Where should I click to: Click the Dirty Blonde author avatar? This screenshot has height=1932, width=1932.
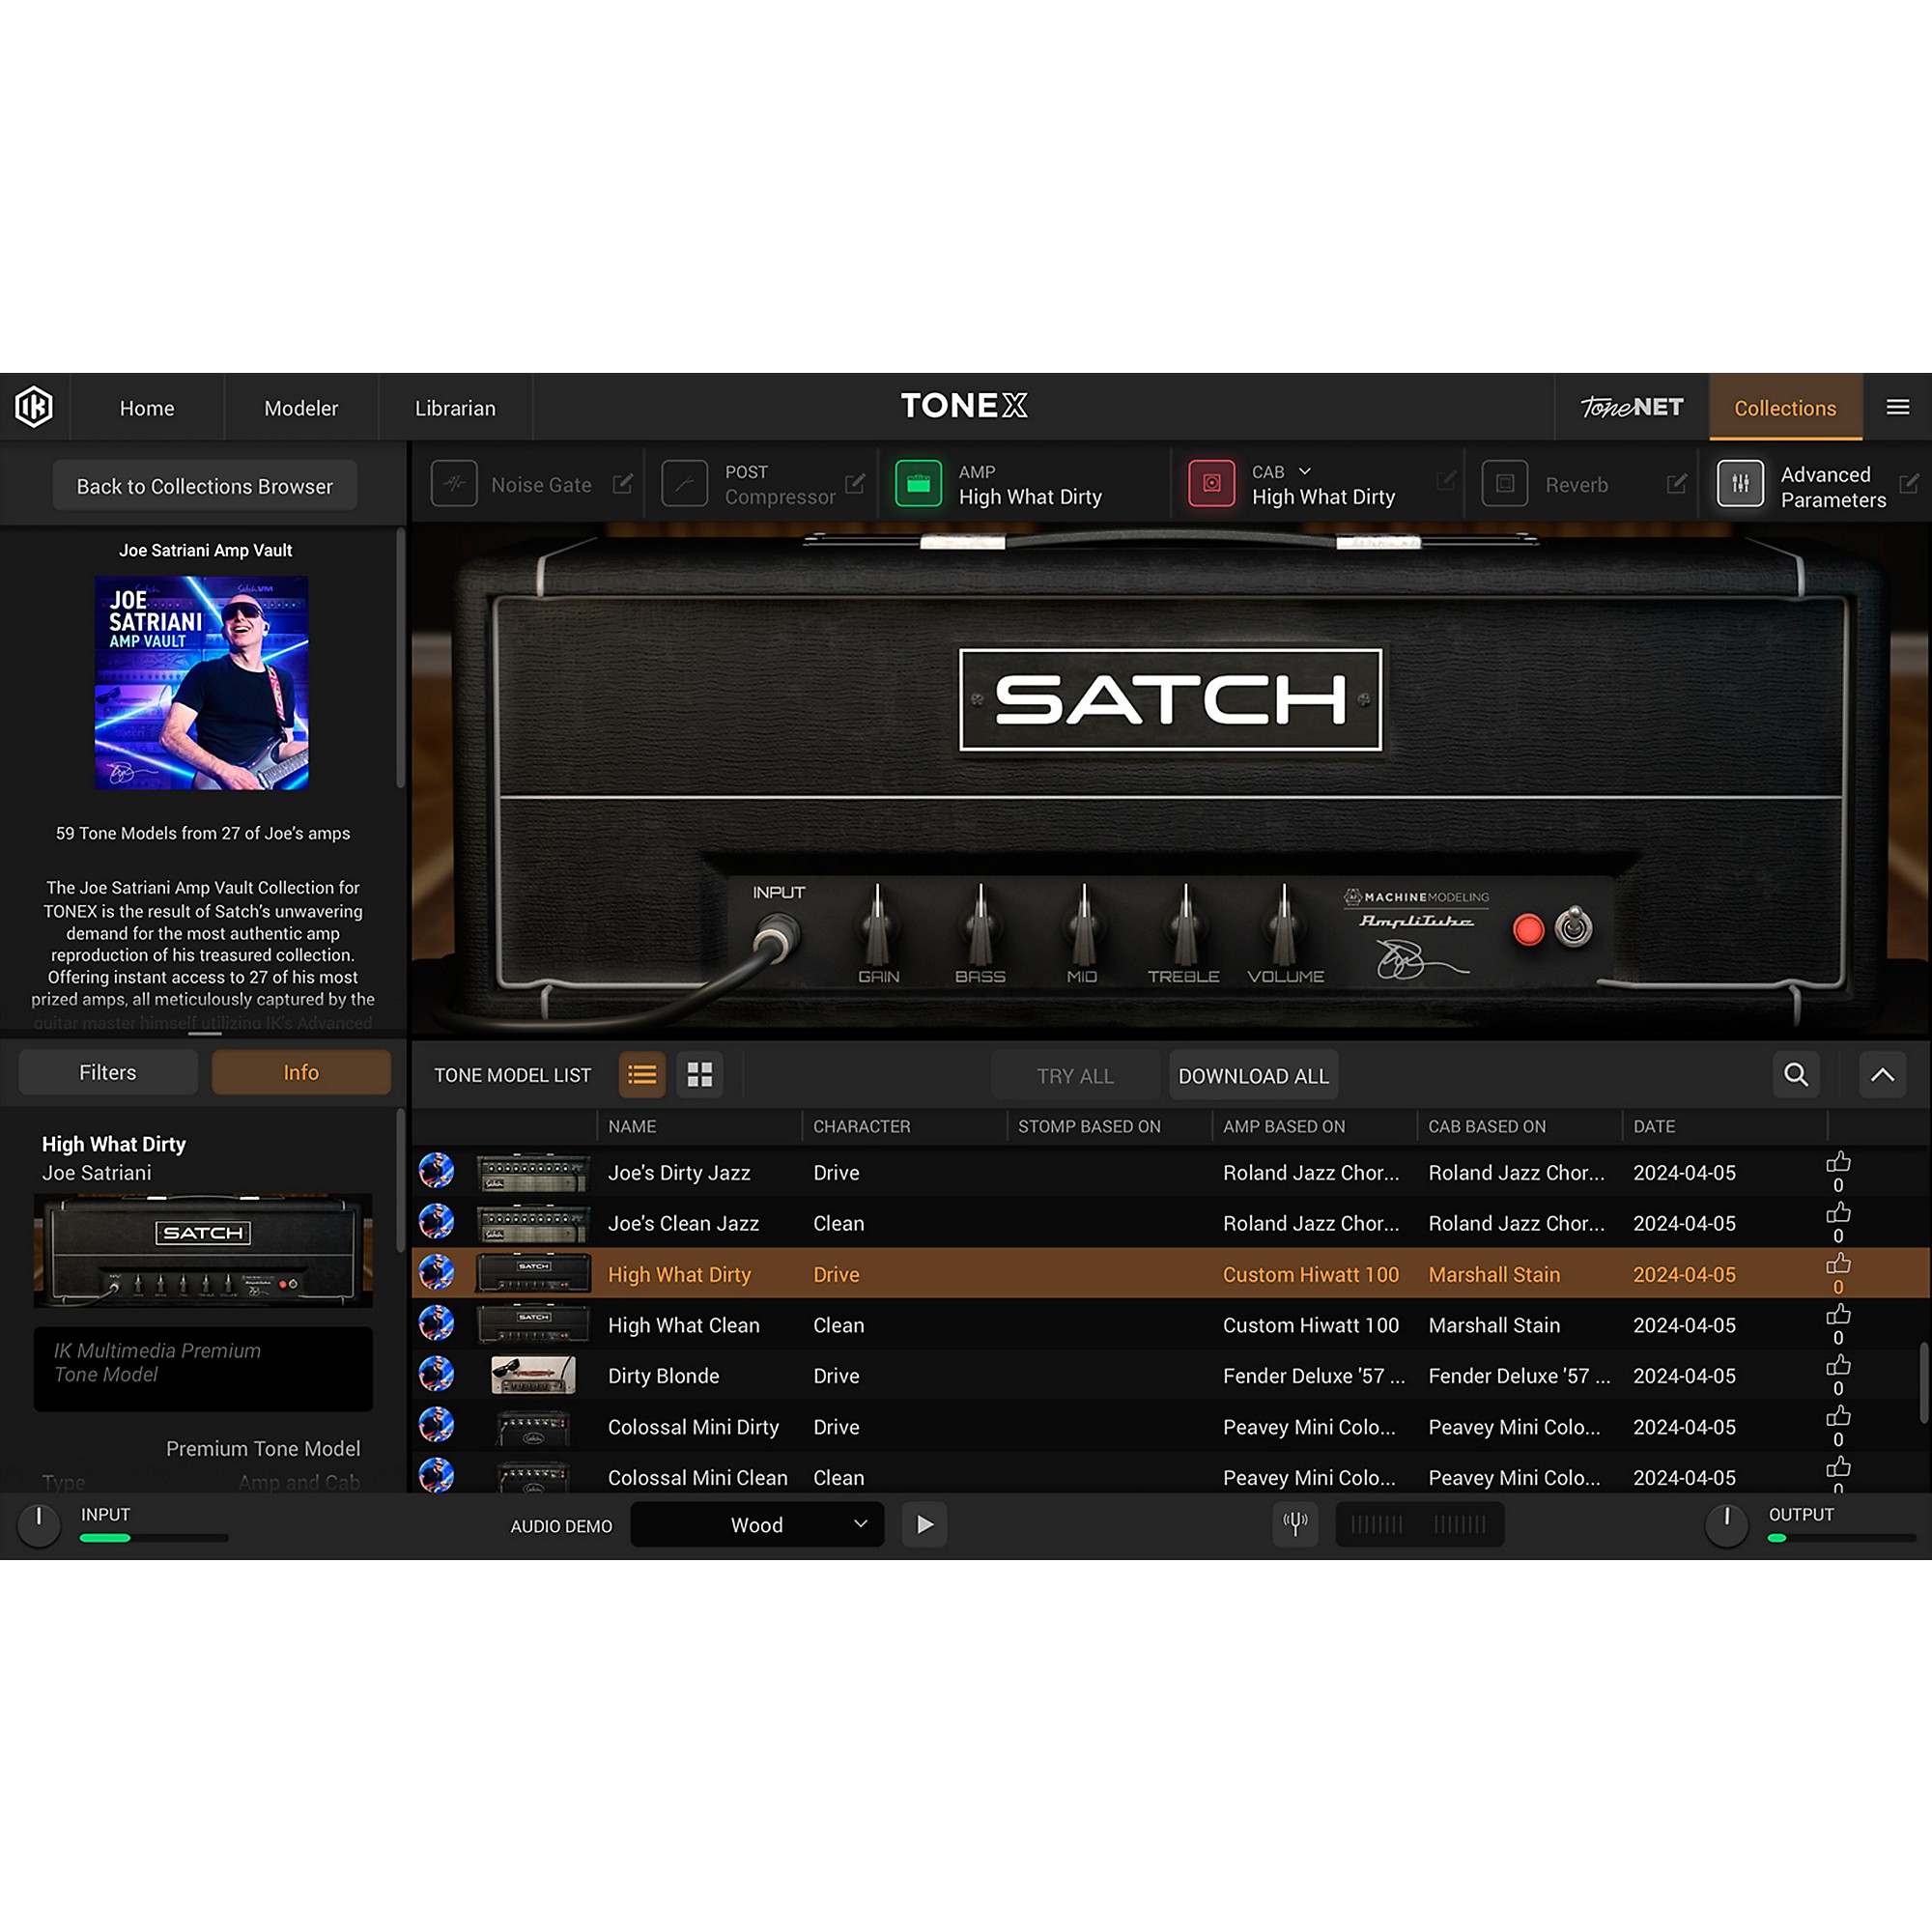click(436, 1374)
